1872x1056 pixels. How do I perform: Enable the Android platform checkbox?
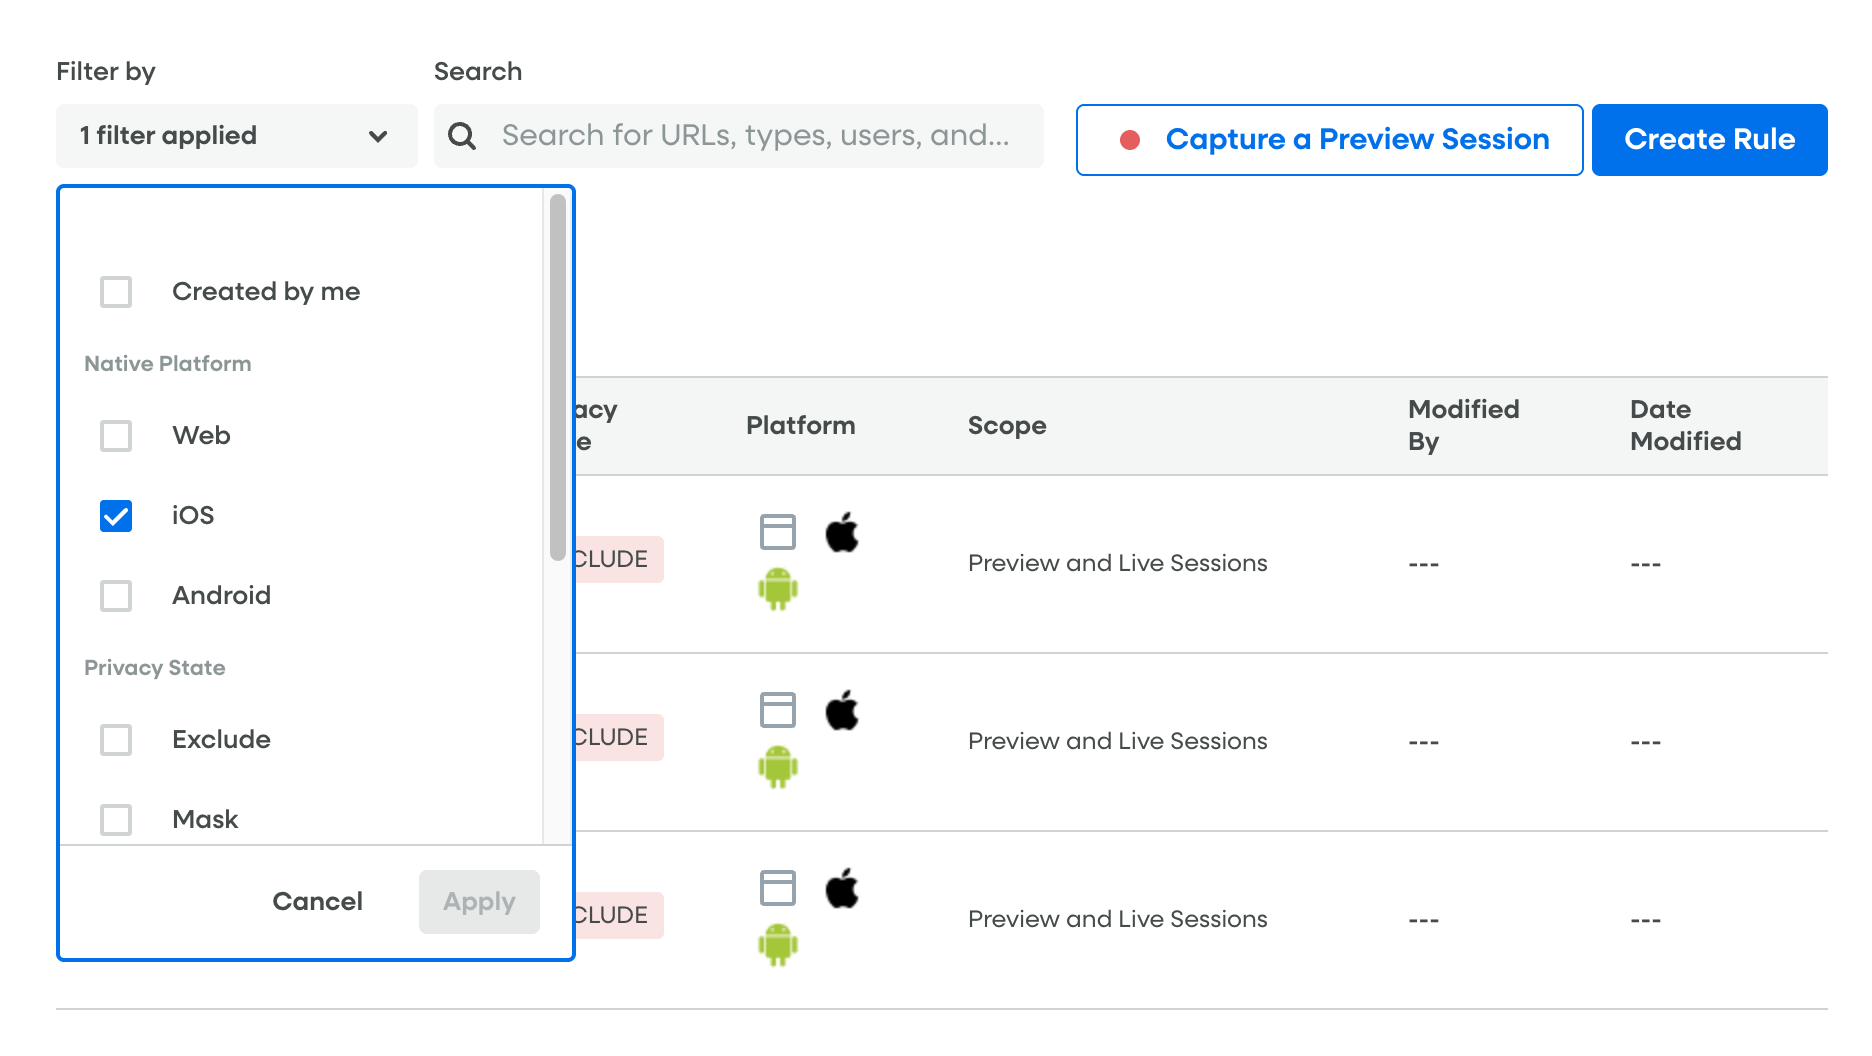coord(116,596)
